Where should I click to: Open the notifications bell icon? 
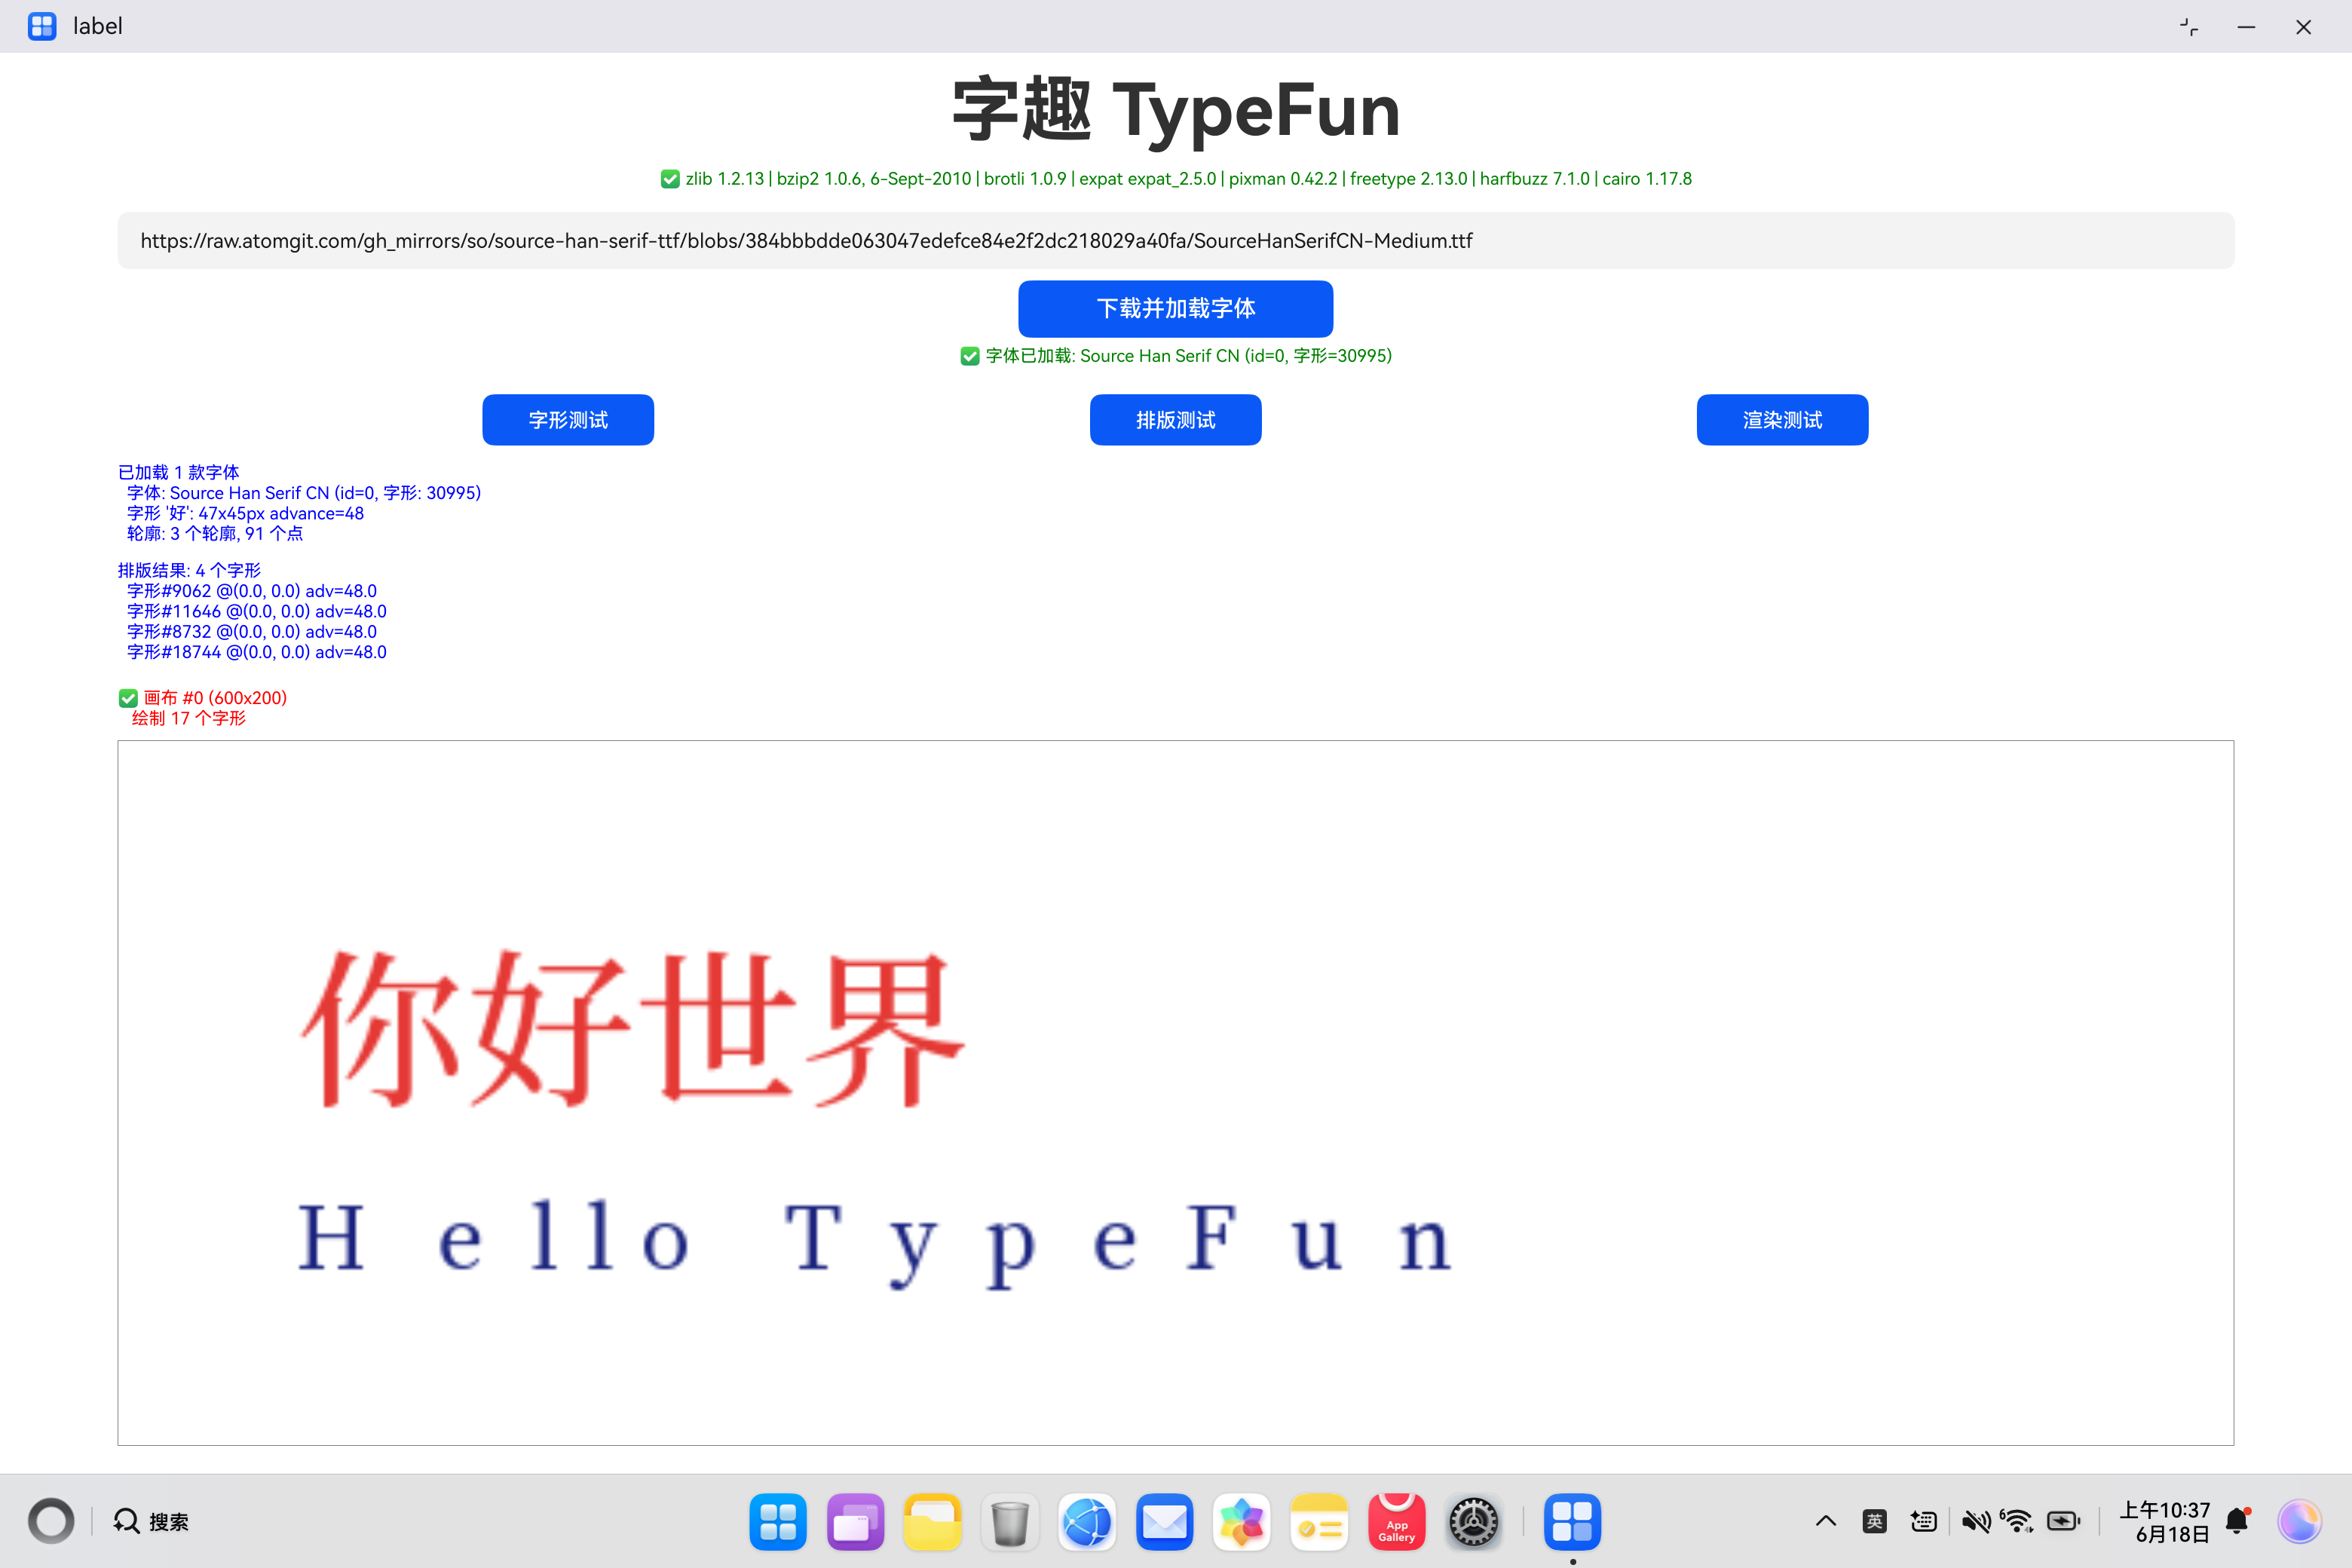[x=2238, y=1521]
